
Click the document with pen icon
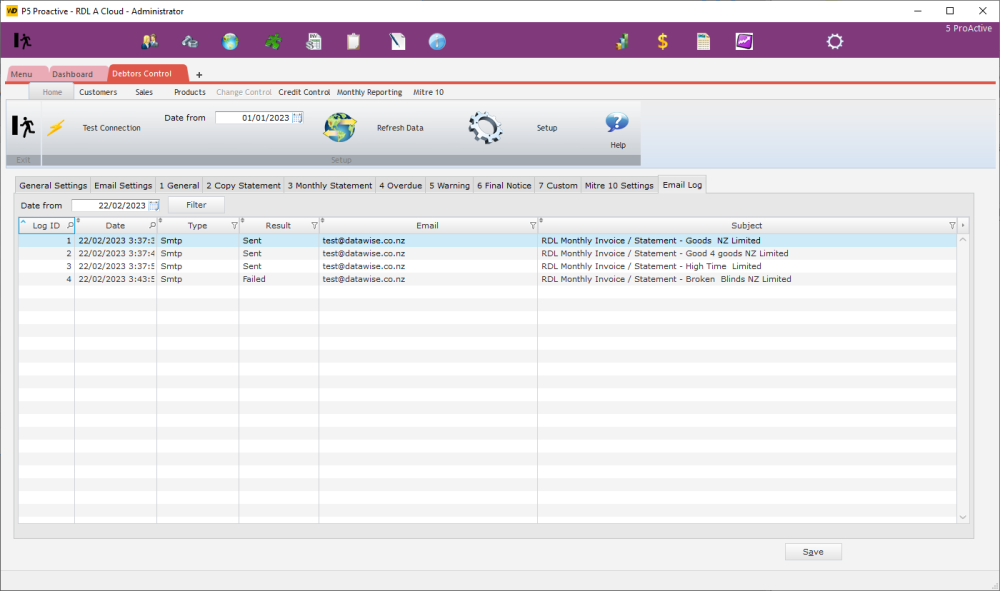397,42
